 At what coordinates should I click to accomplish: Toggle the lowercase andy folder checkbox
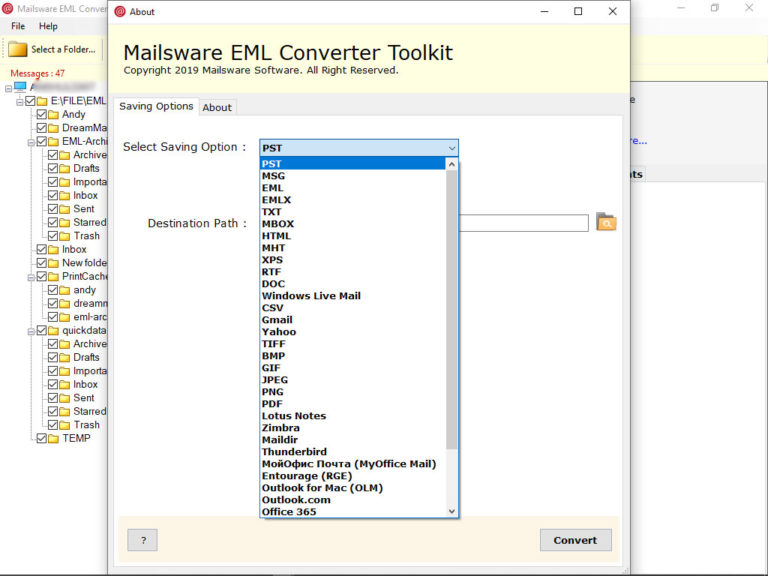click(53, 290)
